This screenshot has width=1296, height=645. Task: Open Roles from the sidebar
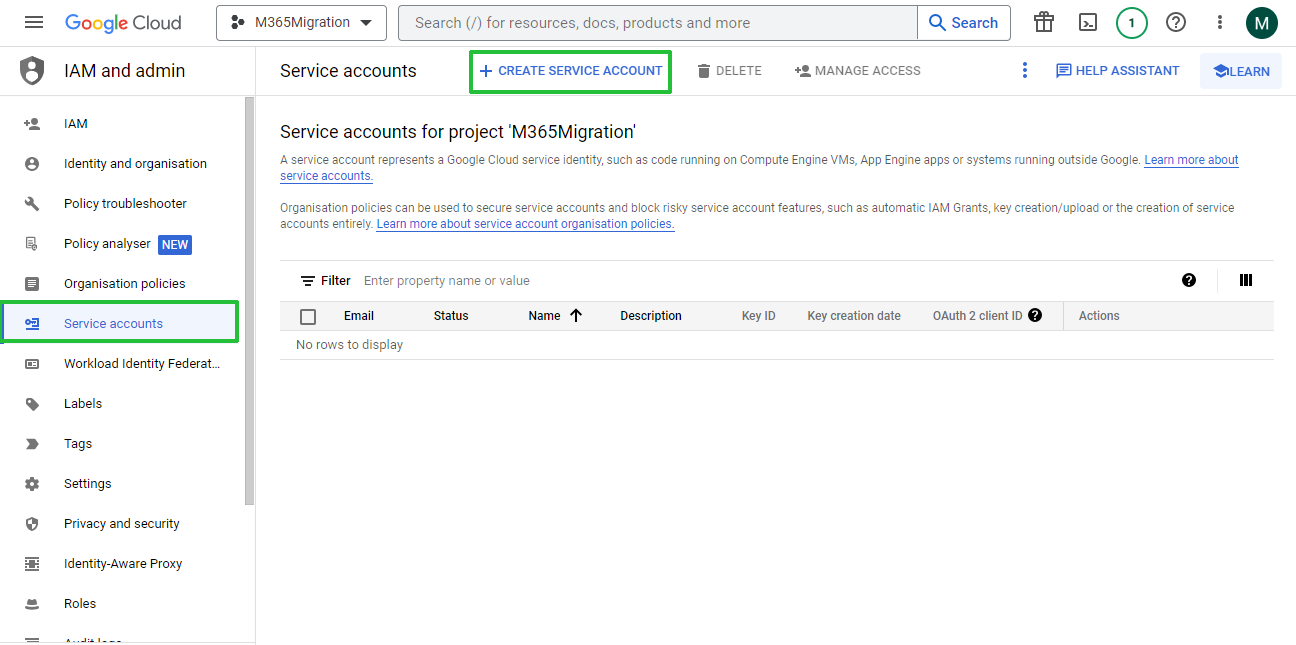click(x=80, y=604)
